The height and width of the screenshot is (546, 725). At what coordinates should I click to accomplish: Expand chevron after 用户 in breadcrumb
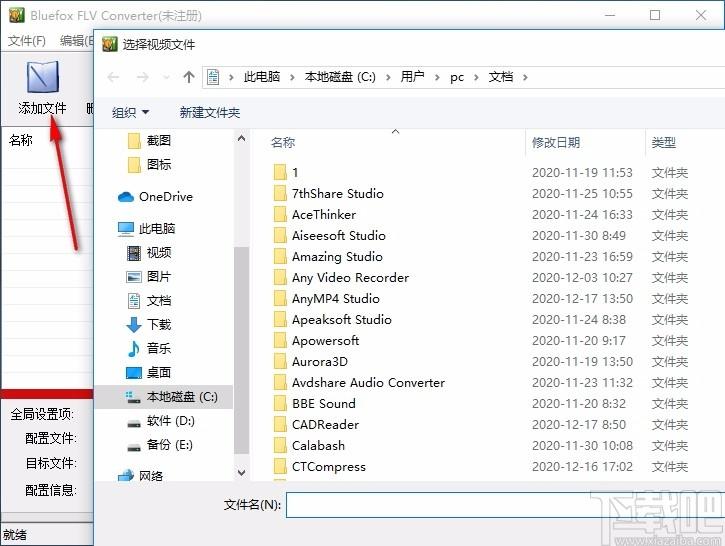point(437,77)
